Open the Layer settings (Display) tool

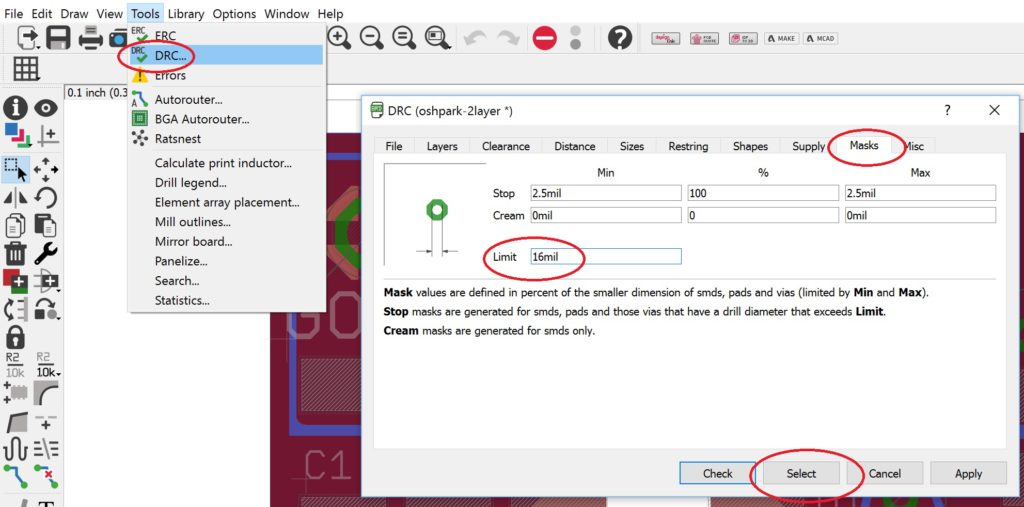click(16, 136)
